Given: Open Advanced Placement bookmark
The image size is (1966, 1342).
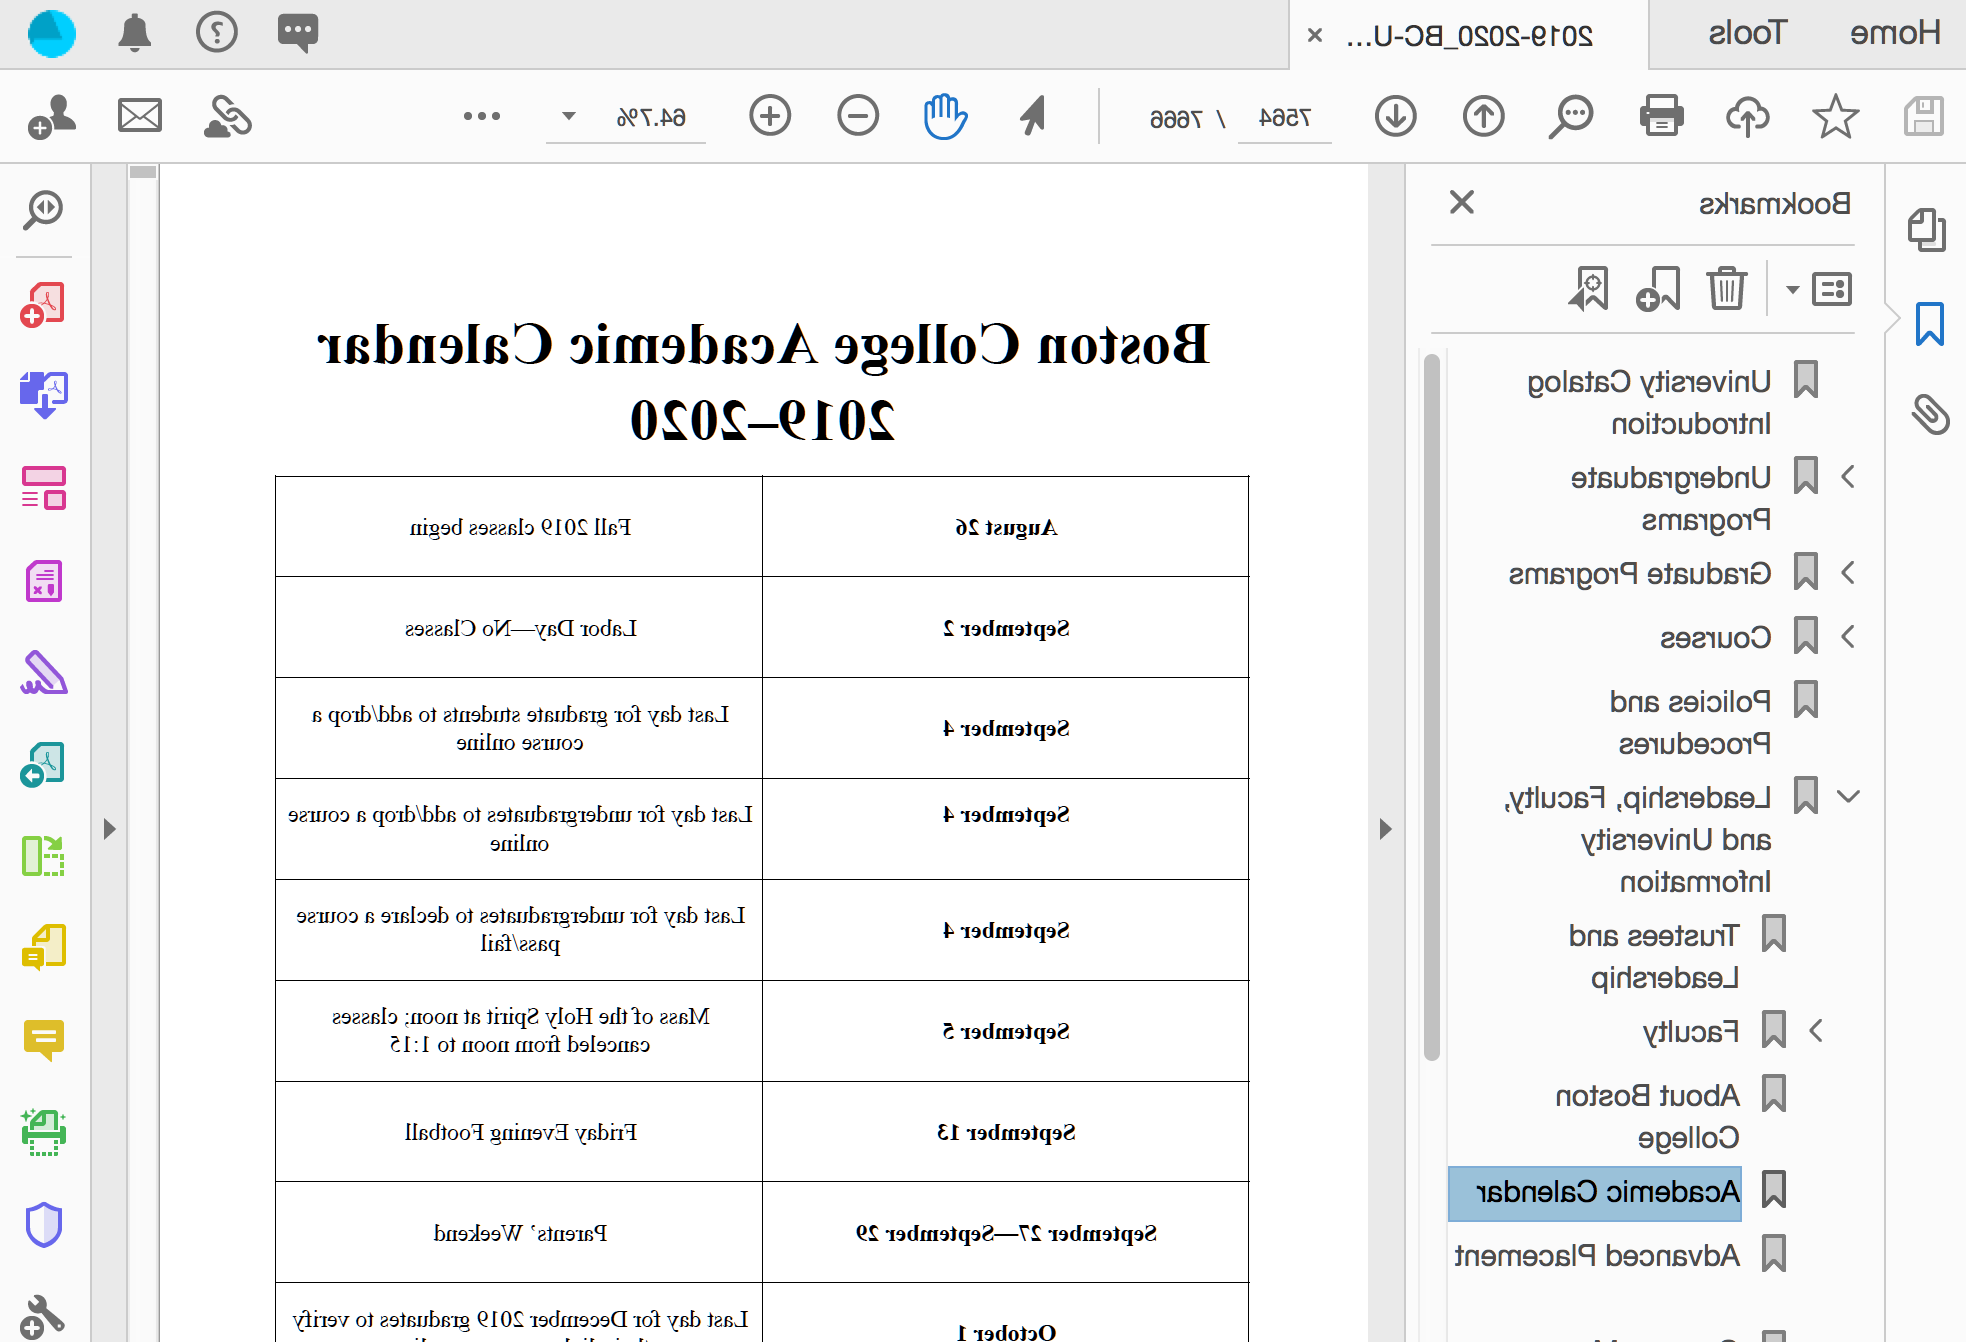Looking at the screenshot, I should (1597, 1255).
